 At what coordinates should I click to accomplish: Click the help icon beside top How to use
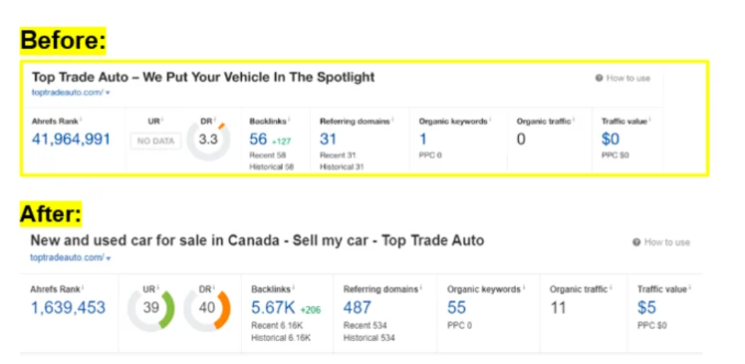click(599, 78)
